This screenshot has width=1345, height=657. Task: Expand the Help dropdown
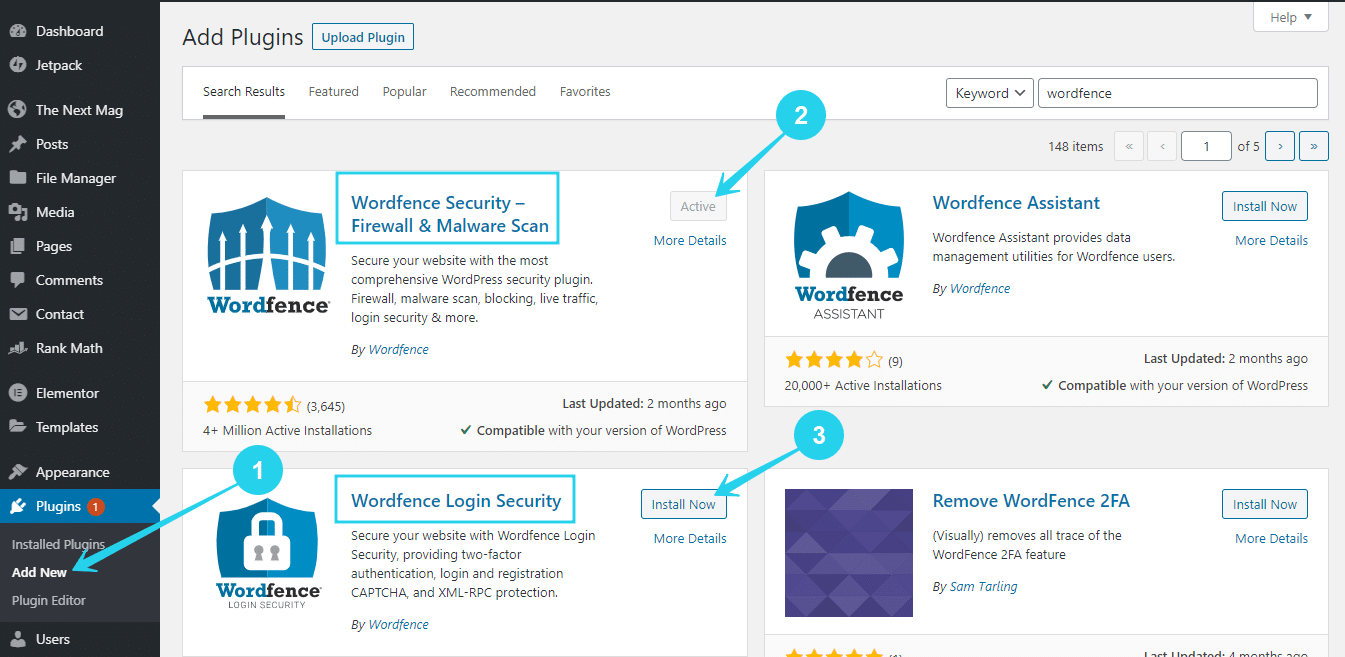[x=1289, y=16]
